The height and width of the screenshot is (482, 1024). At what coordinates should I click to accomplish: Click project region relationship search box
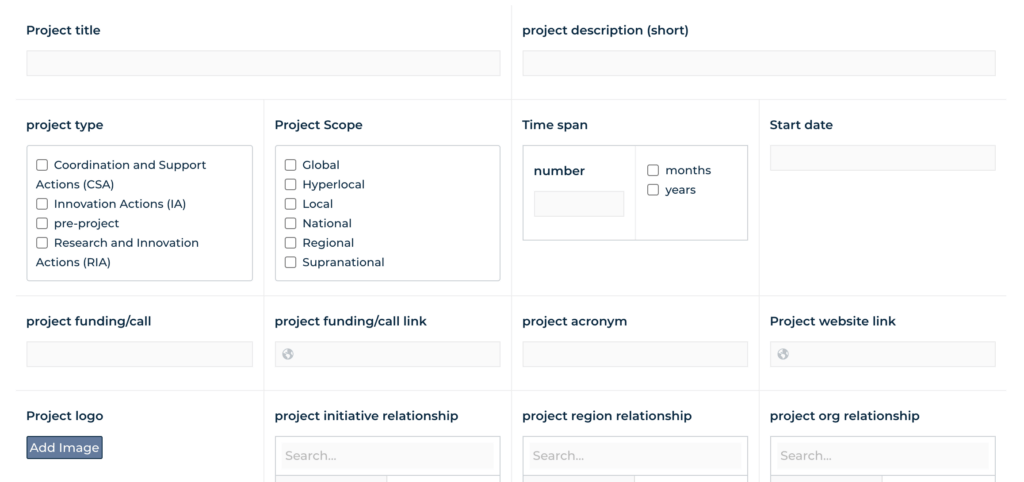pos(635,456)
